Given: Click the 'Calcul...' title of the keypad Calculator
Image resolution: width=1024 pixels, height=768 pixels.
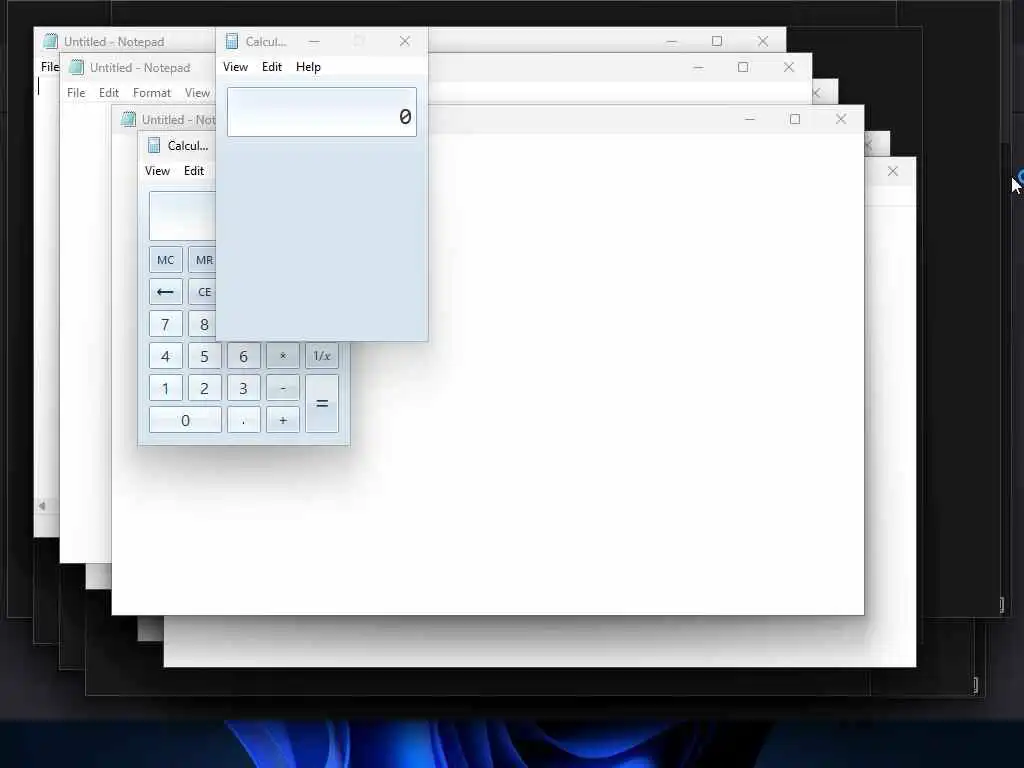Looking at the screenshot, I should click(x=188, y=145).
